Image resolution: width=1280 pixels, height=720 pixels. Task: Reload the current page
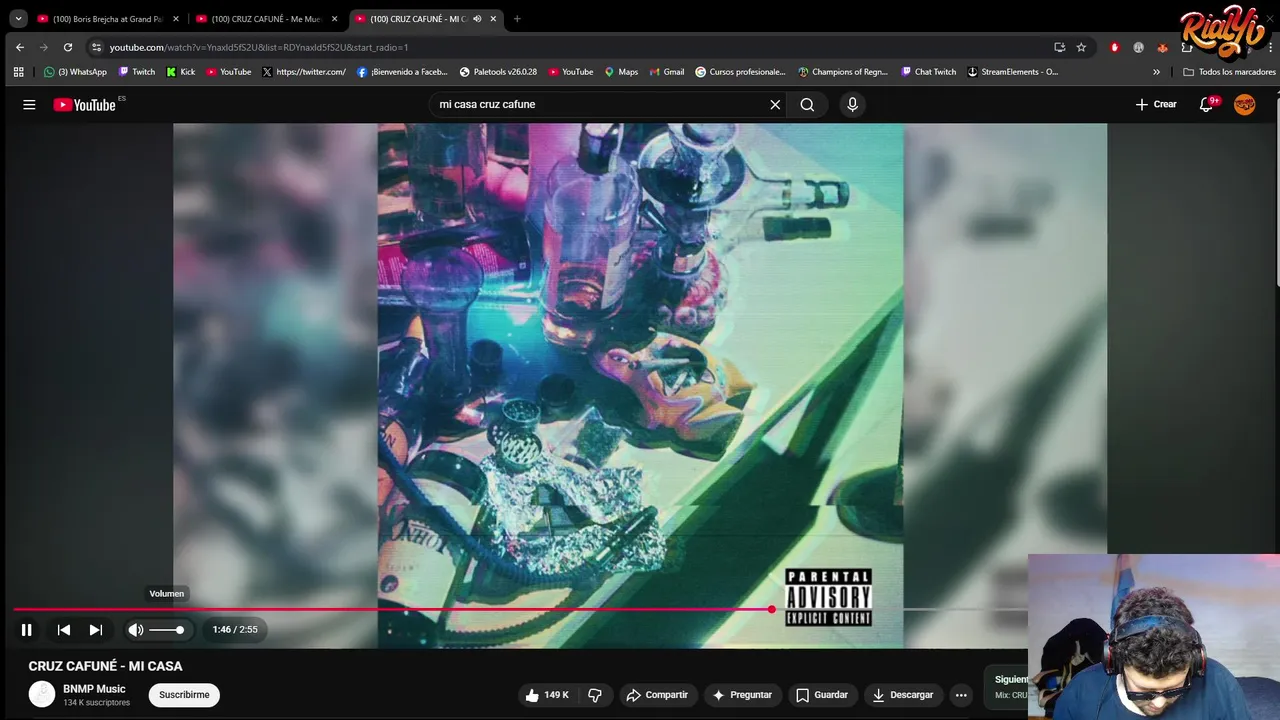[68, 47]
